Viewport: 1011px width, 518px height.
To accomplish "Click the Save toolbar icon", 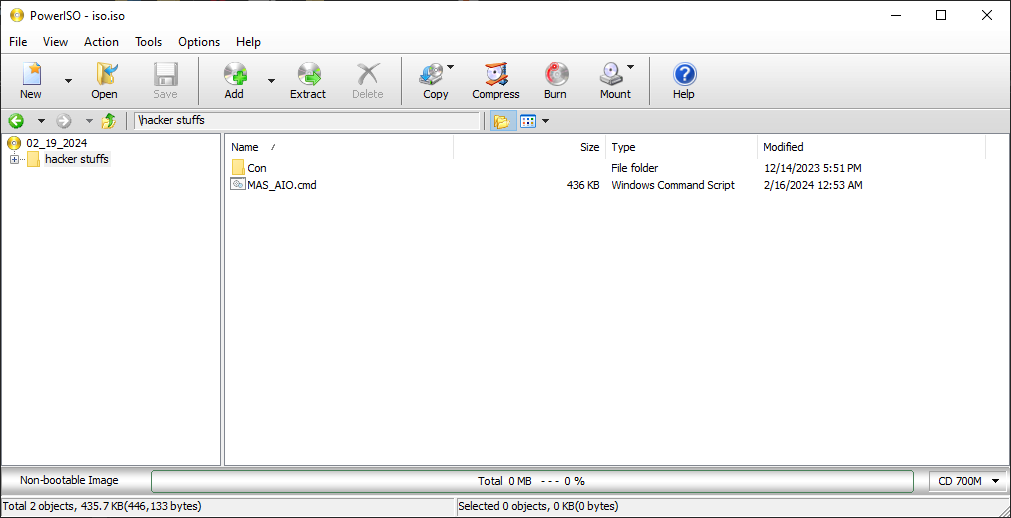I will click(165, 81).
